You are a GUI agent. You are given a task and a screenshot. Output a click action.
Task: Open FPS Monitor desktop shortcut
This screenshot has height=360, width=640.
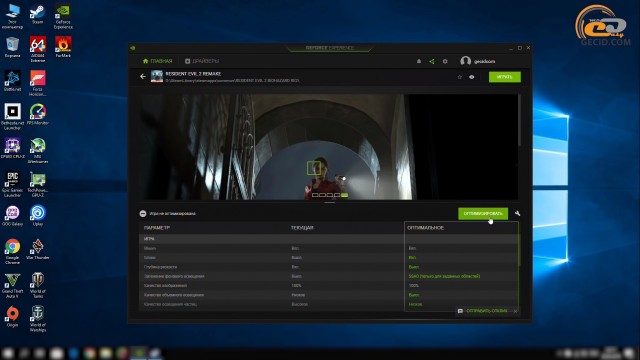(38, 114)
